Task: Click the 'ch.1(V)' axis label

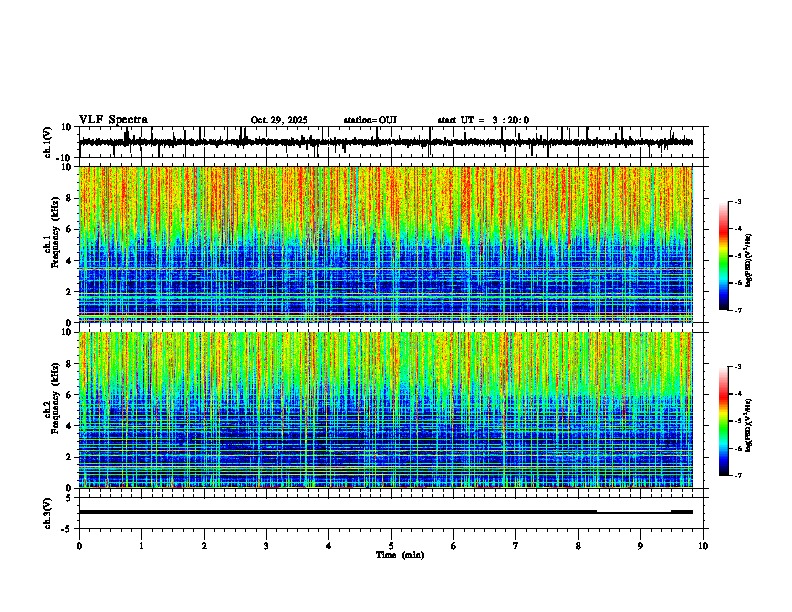Action: pos(48,142)
